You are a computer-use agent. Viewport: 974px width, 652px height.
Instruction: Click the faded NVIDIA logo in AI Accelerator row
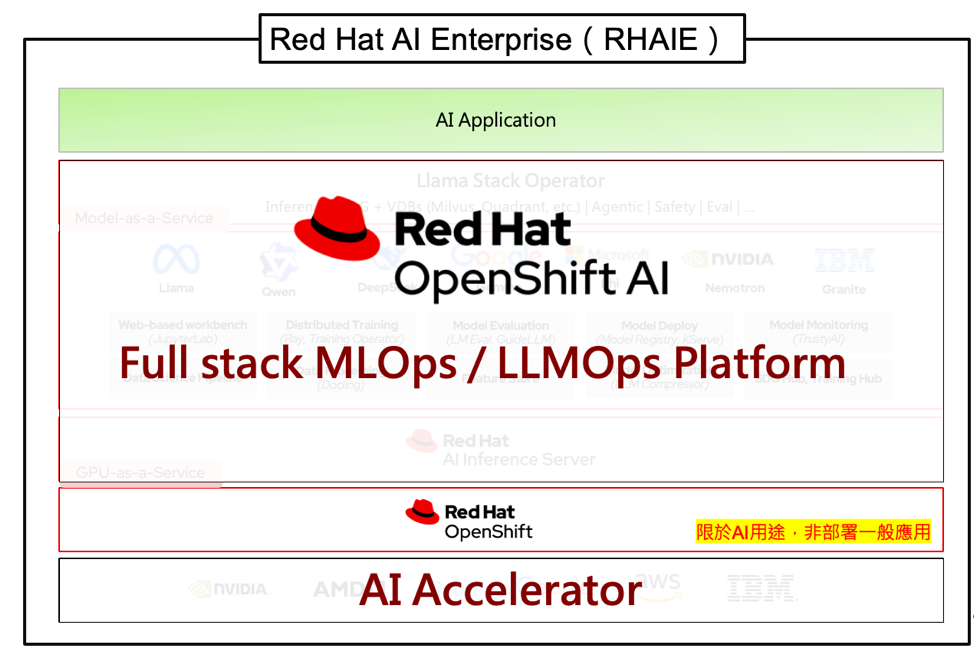[228, 589]
